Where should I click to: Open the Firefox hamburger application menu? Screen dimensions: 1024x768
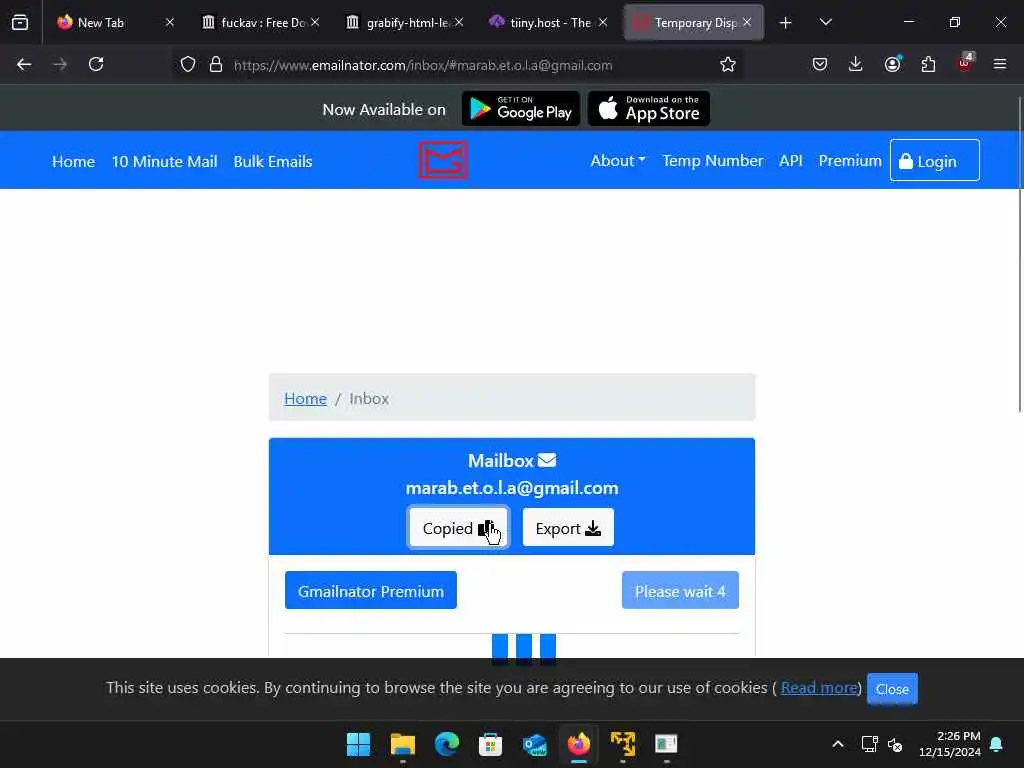[999, 64]
